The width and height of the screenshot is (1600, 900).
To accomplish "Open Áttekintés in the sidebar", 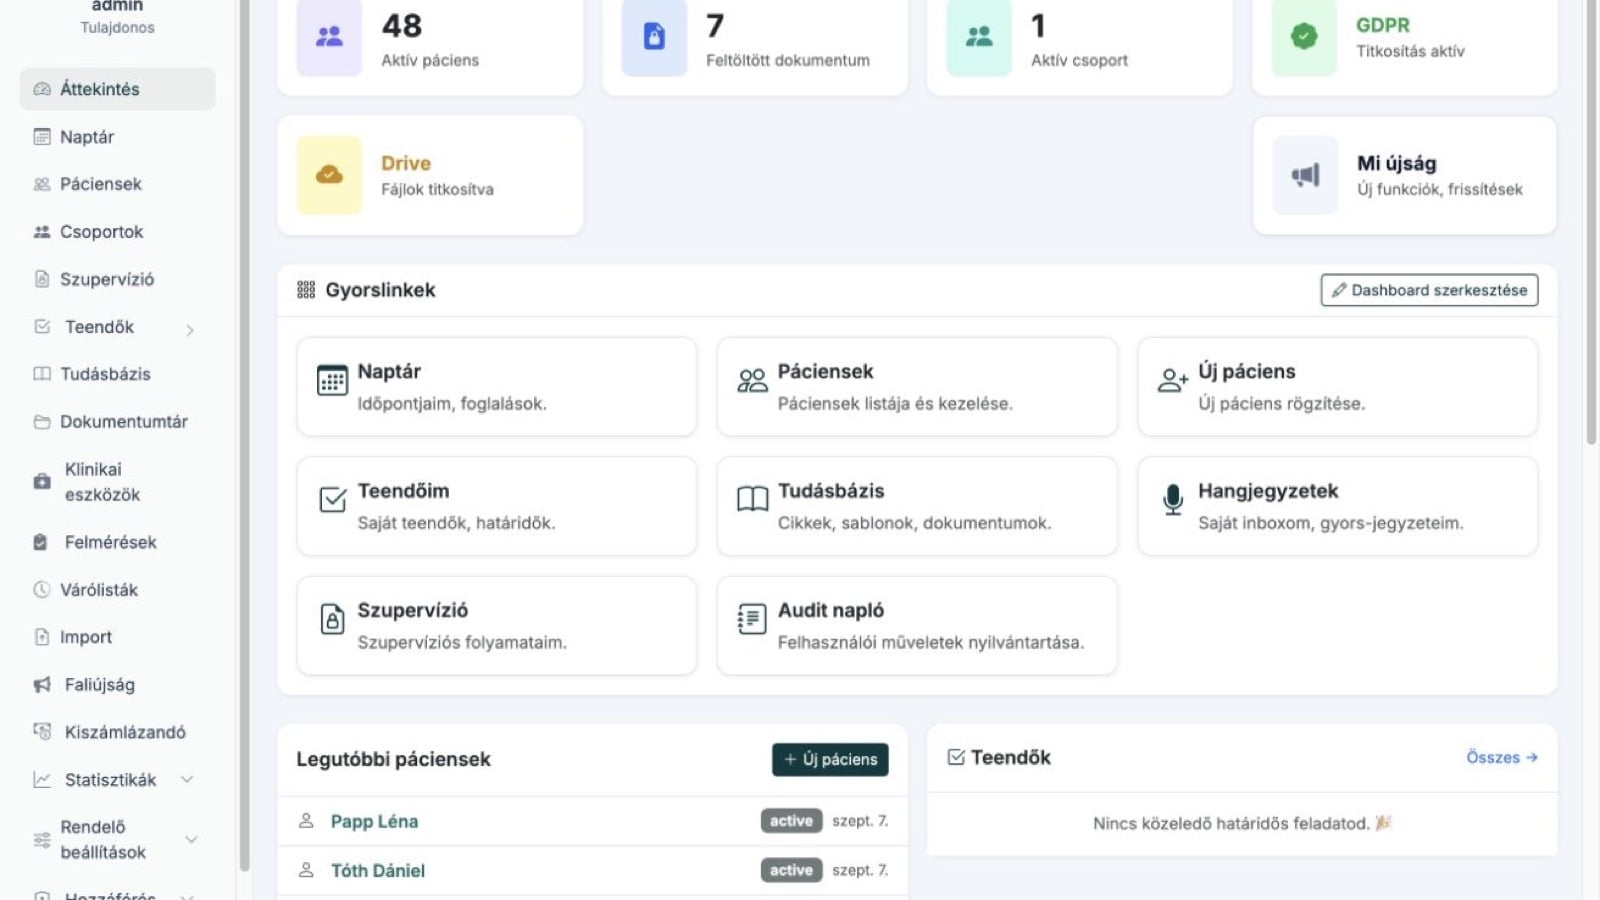I will [x=118, y=89].
